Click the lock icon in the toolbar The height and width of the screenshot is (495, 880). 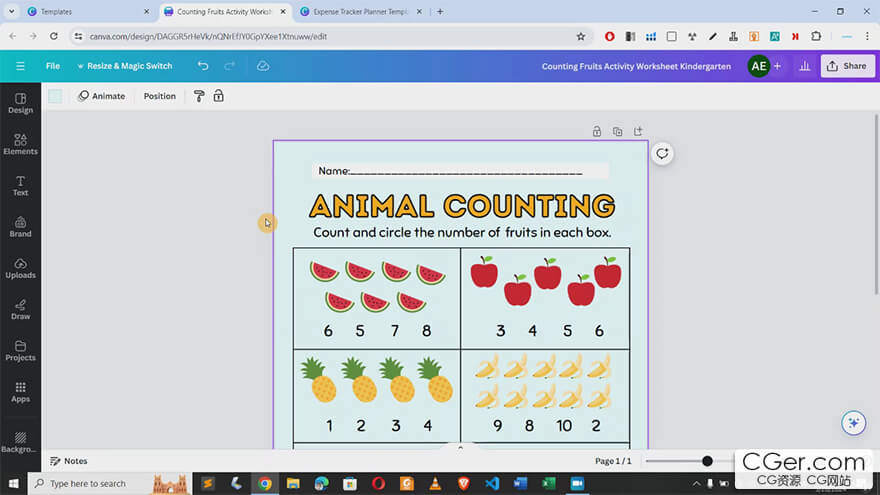(x=218, y=96)
